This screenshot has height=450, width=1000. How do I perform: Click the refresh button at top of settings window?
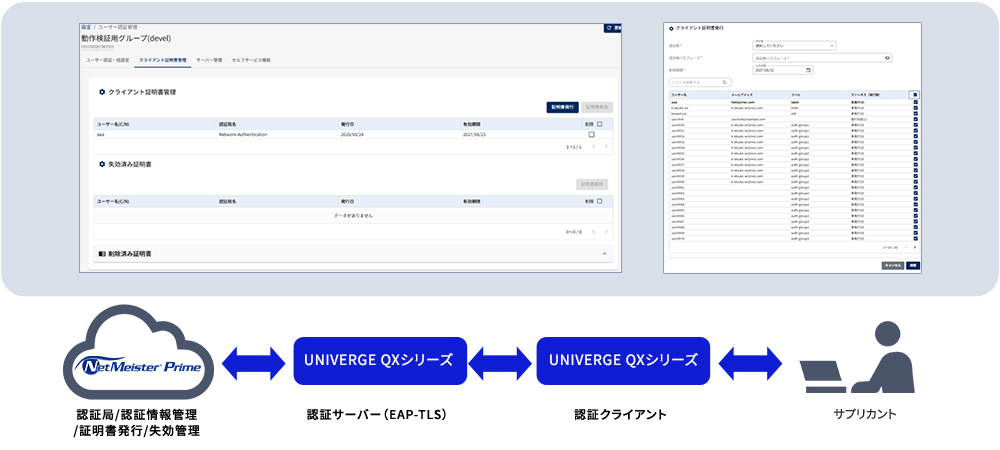point(612,28)
